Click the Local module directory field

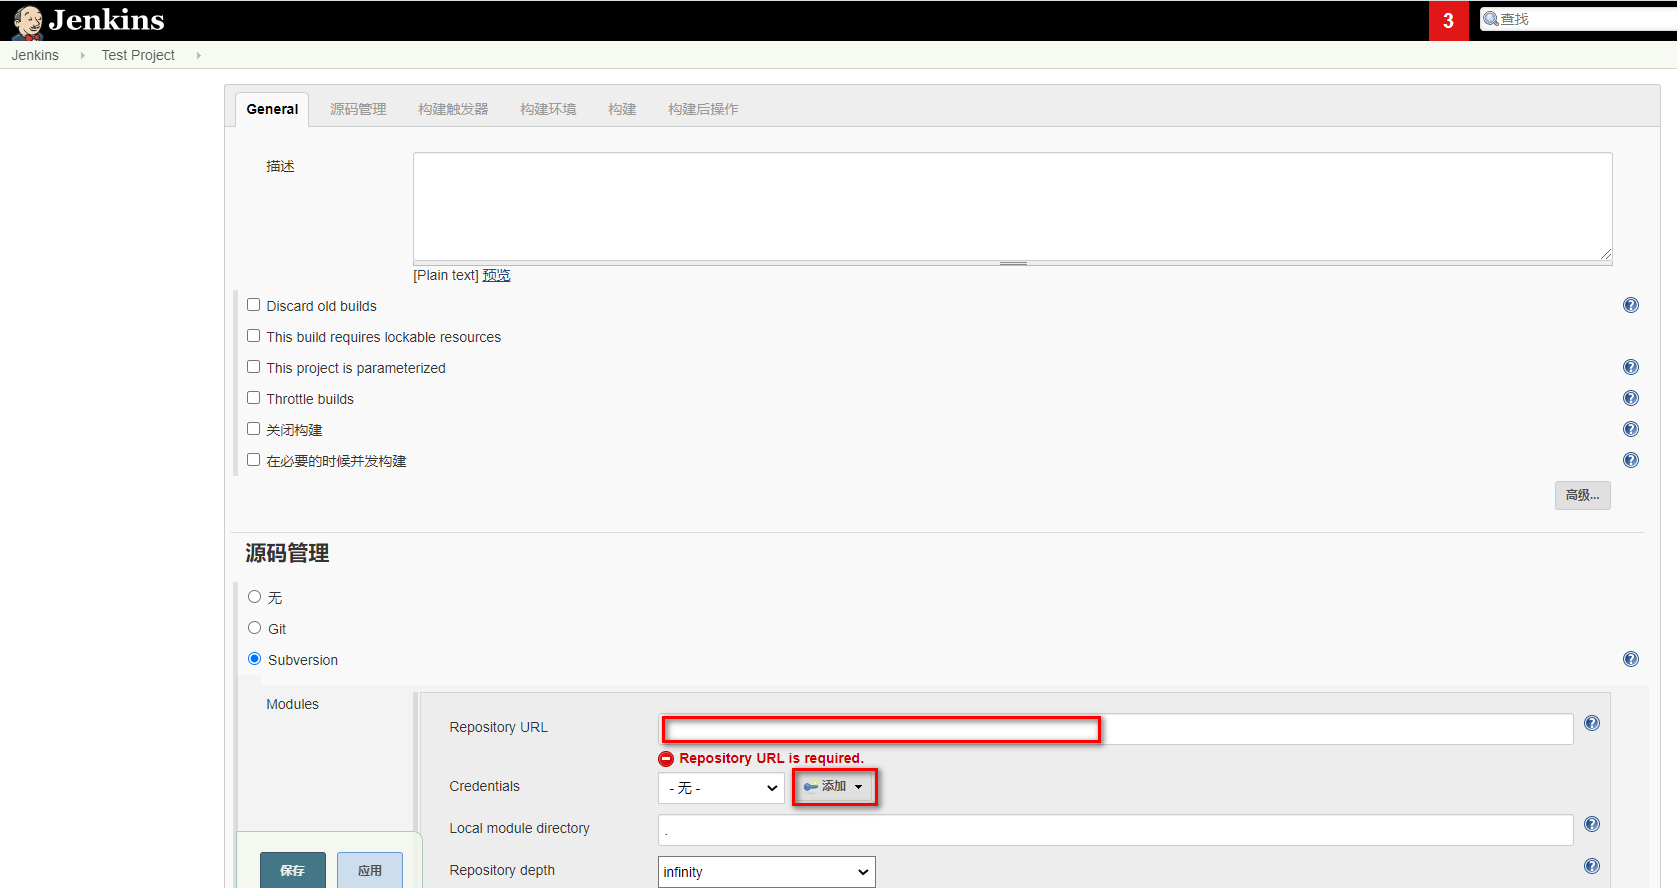(1116, 830)
